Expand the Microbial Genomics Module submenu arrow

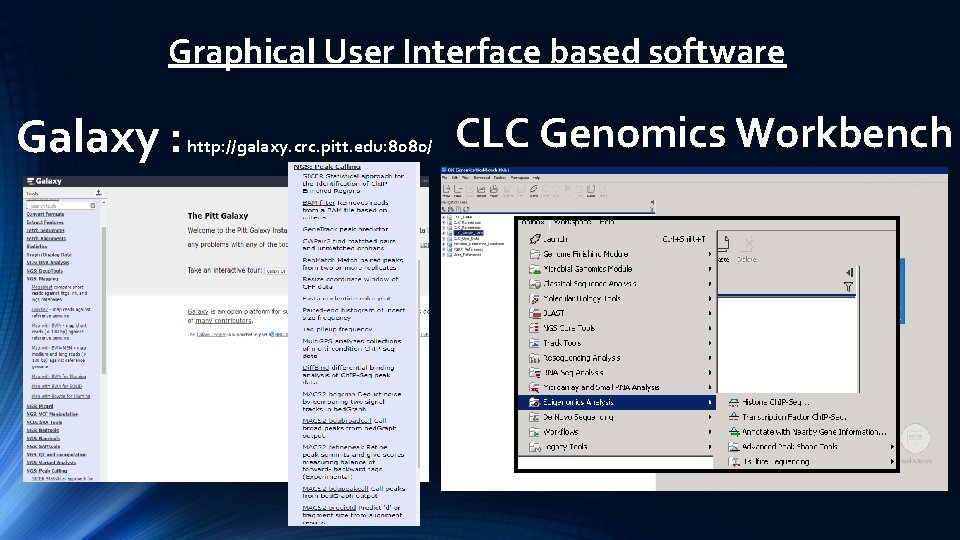(710, 269)
